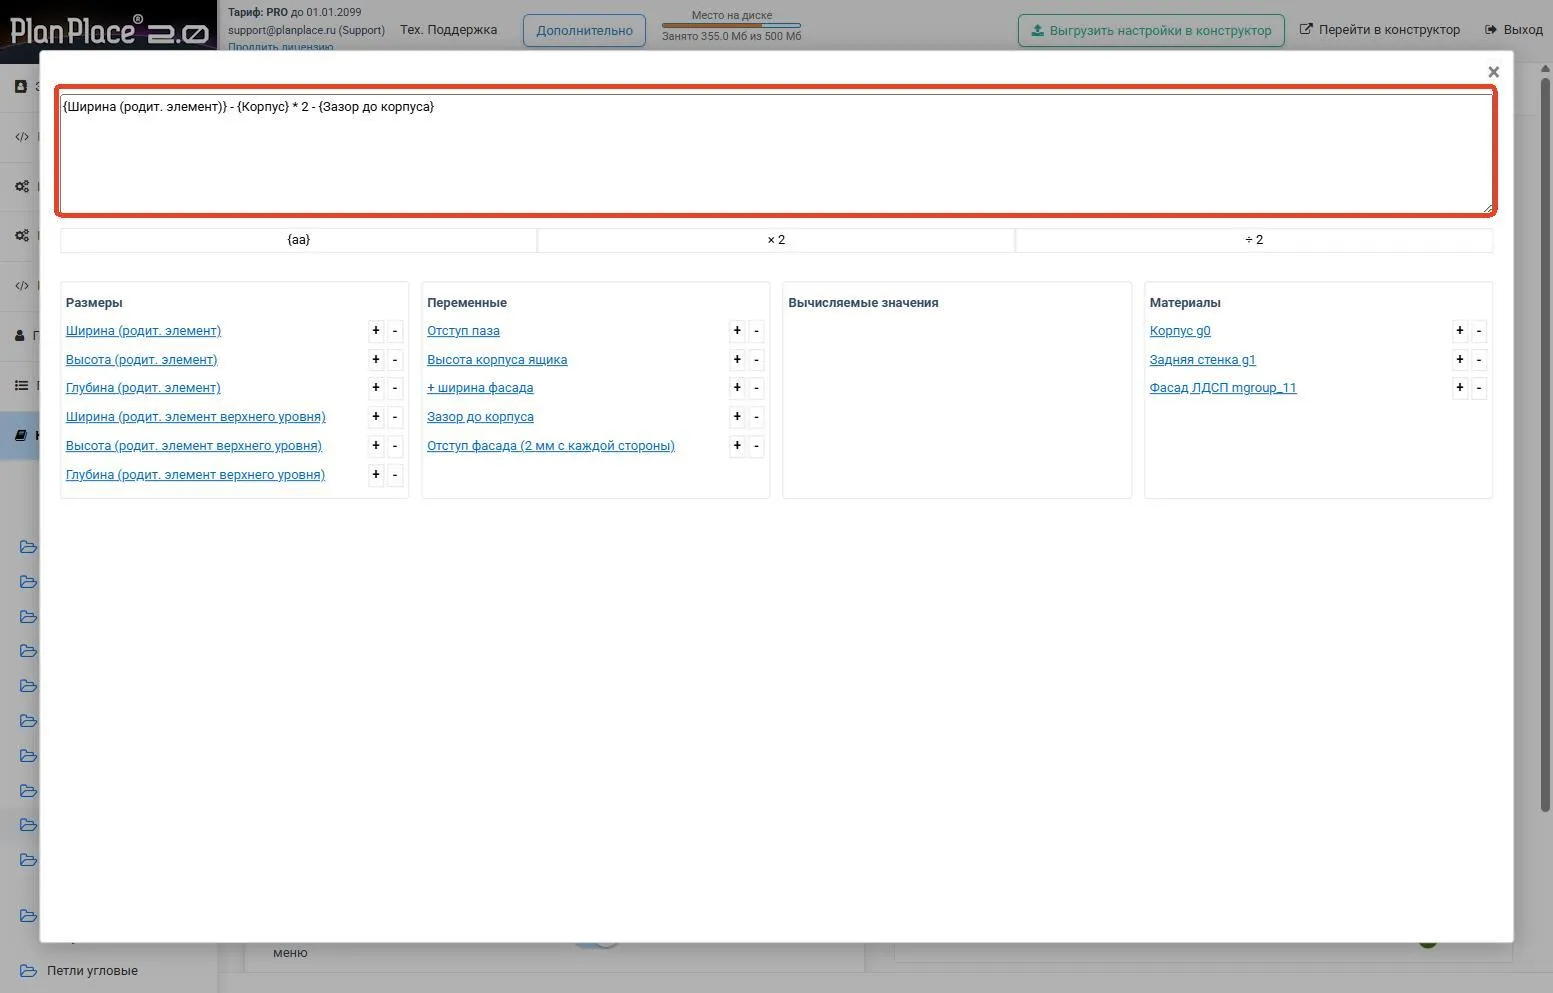This screenshot has height=993, width=1553.
Task: Insert Ширина (родит. элемент) variable
Action: (143, 331)
